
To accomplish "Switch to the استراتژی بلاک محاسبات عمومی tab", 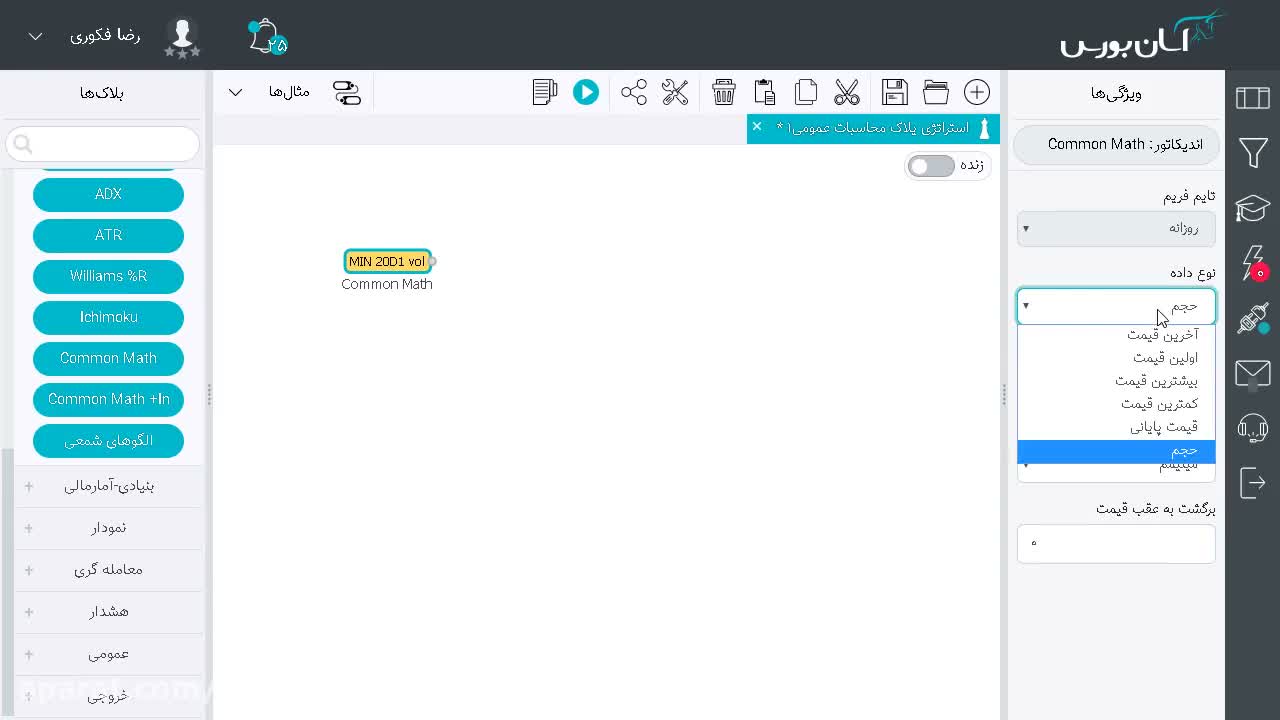I will (x=874, y=128).
